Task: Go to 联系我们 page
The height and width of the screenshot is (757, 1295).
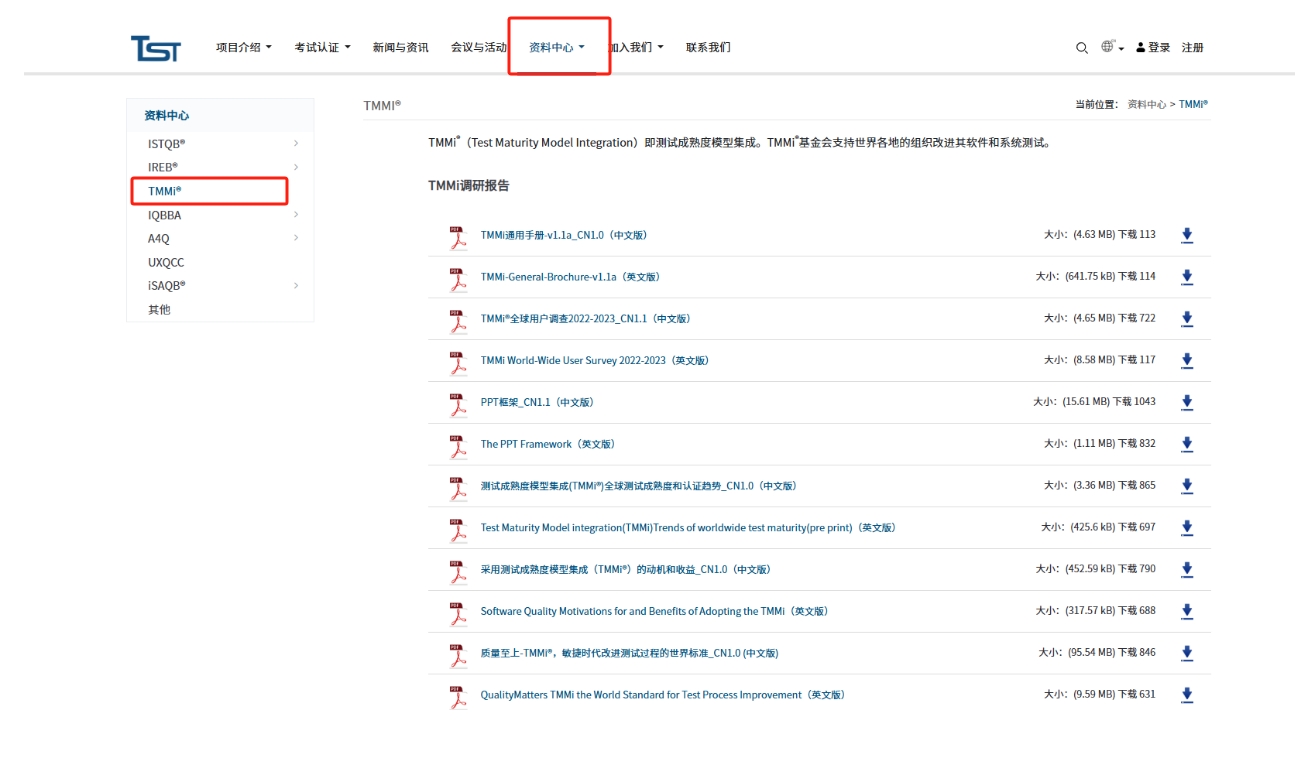Action: 708,47
